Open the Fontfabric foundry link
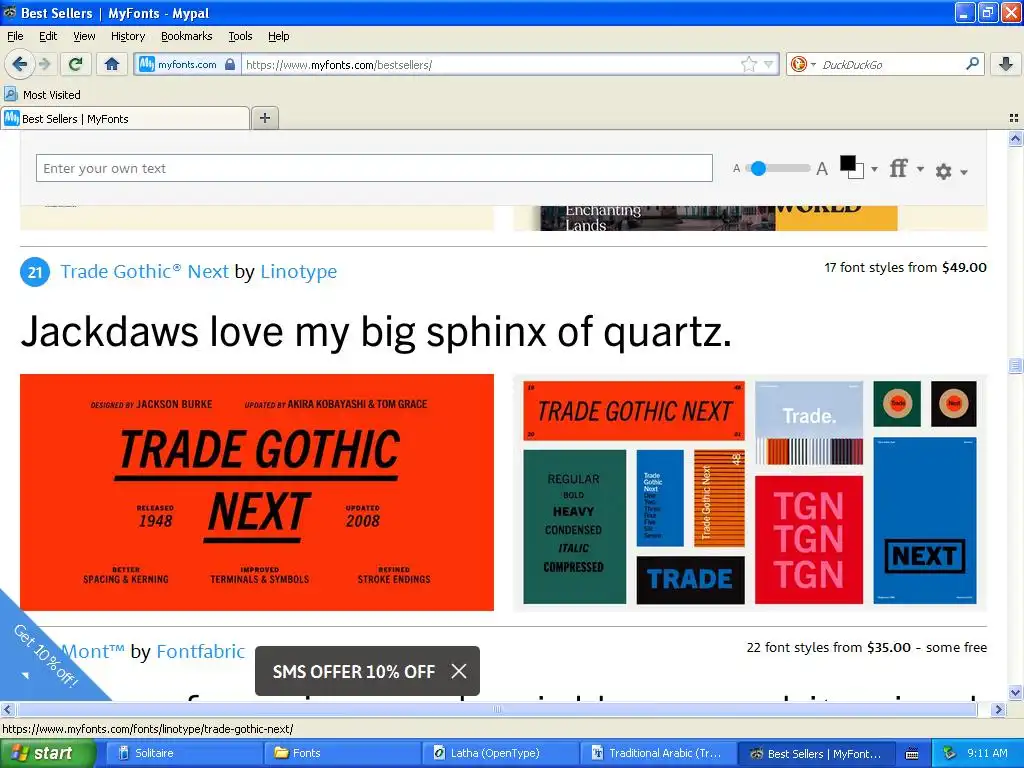Image resolution: width=1024 pixels, height=768 pixels. (x=200, y=651)
